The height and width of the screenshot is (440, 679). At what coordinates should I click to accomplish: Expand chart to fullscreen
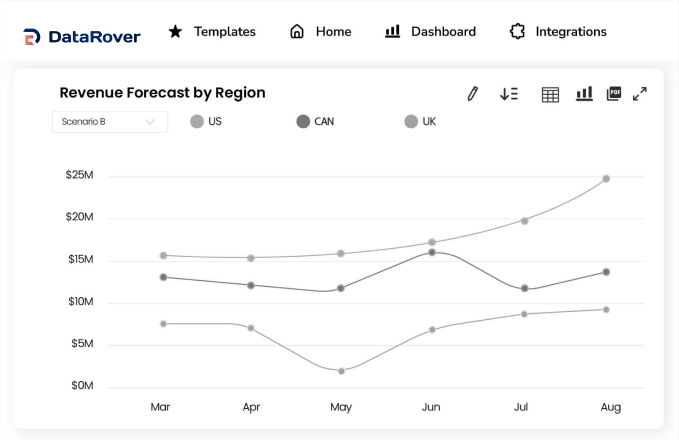point(640,93)
